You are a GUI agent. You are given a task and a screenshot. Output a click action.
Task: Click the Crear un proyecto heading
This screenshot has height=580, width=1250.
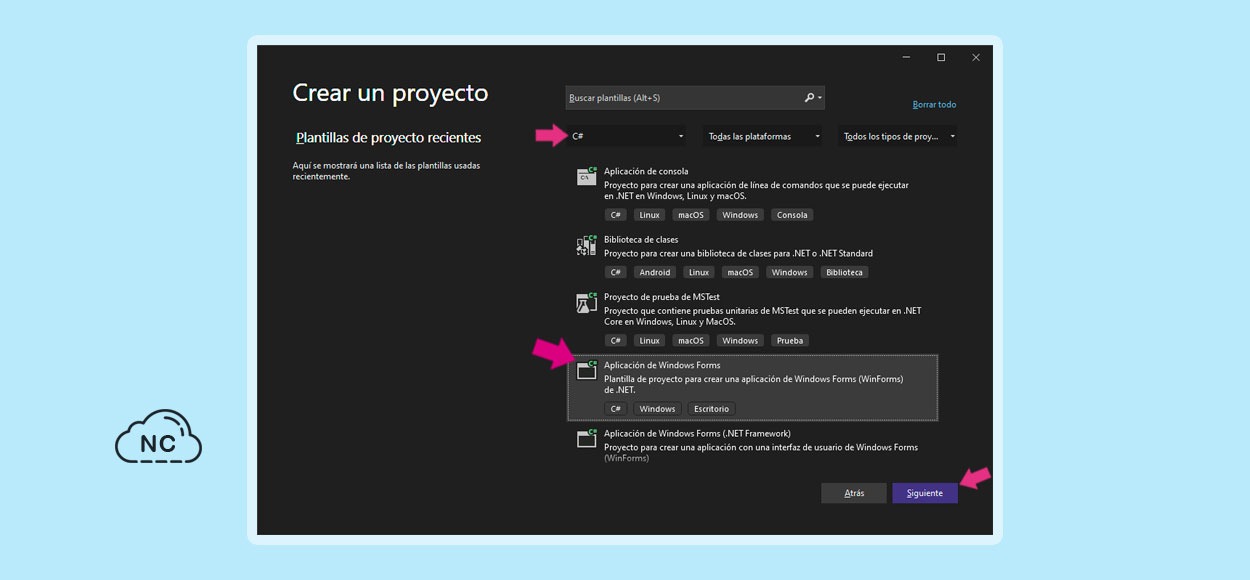(x=390, y=93)
